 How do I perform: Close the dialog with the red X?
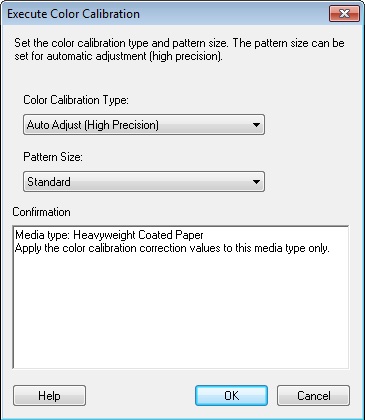[344, 14]
